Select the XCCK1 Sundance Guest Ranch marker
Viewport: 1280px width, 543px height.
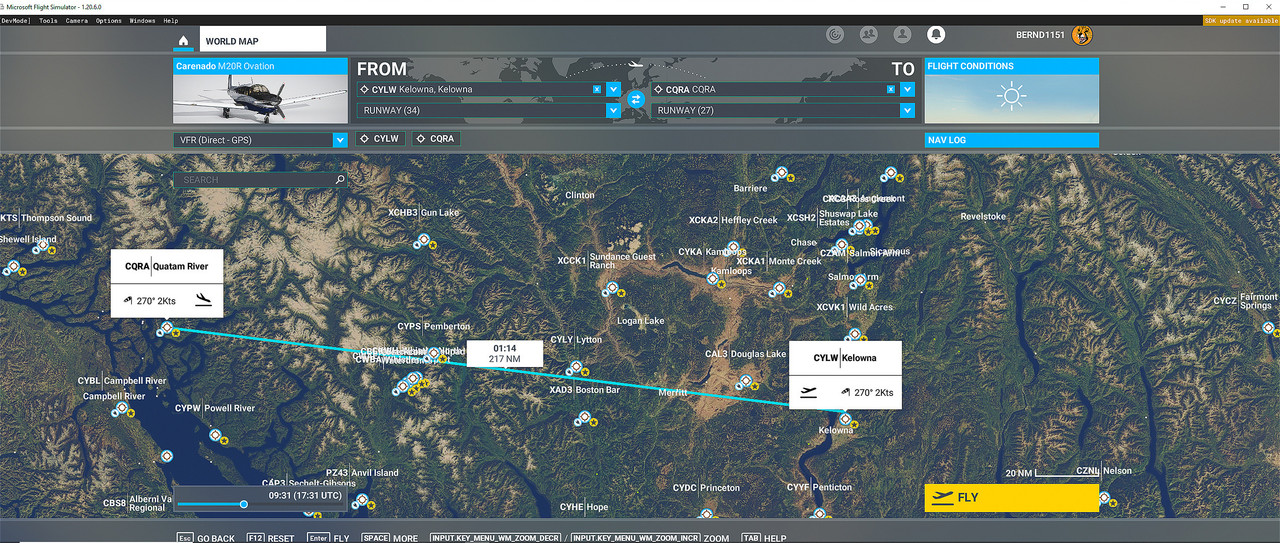[x=610, y=289]
